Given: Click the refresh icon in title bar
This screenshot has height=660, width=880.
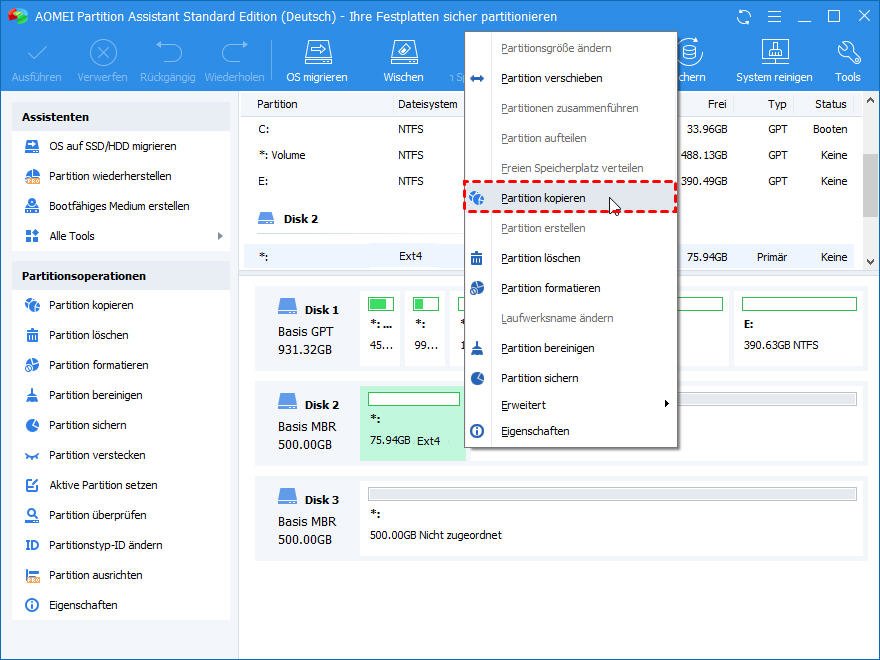Looking at the screenshot, I should pos(744,17).
